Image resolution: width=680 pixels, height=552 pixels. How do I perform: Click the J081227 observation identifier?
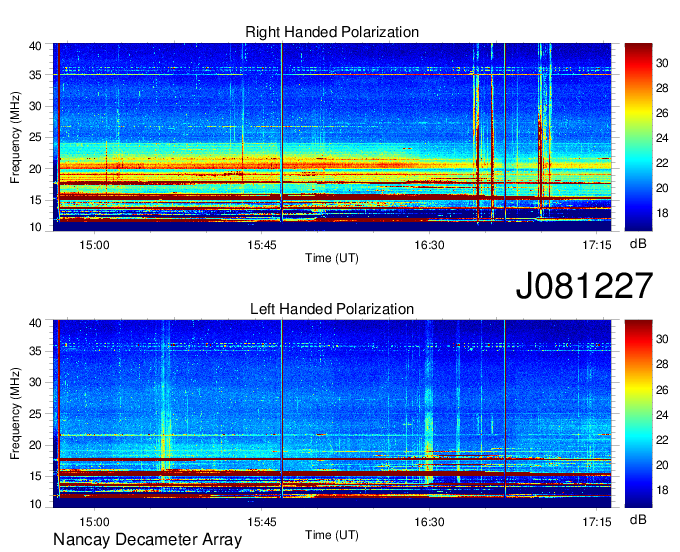point(584,286)
